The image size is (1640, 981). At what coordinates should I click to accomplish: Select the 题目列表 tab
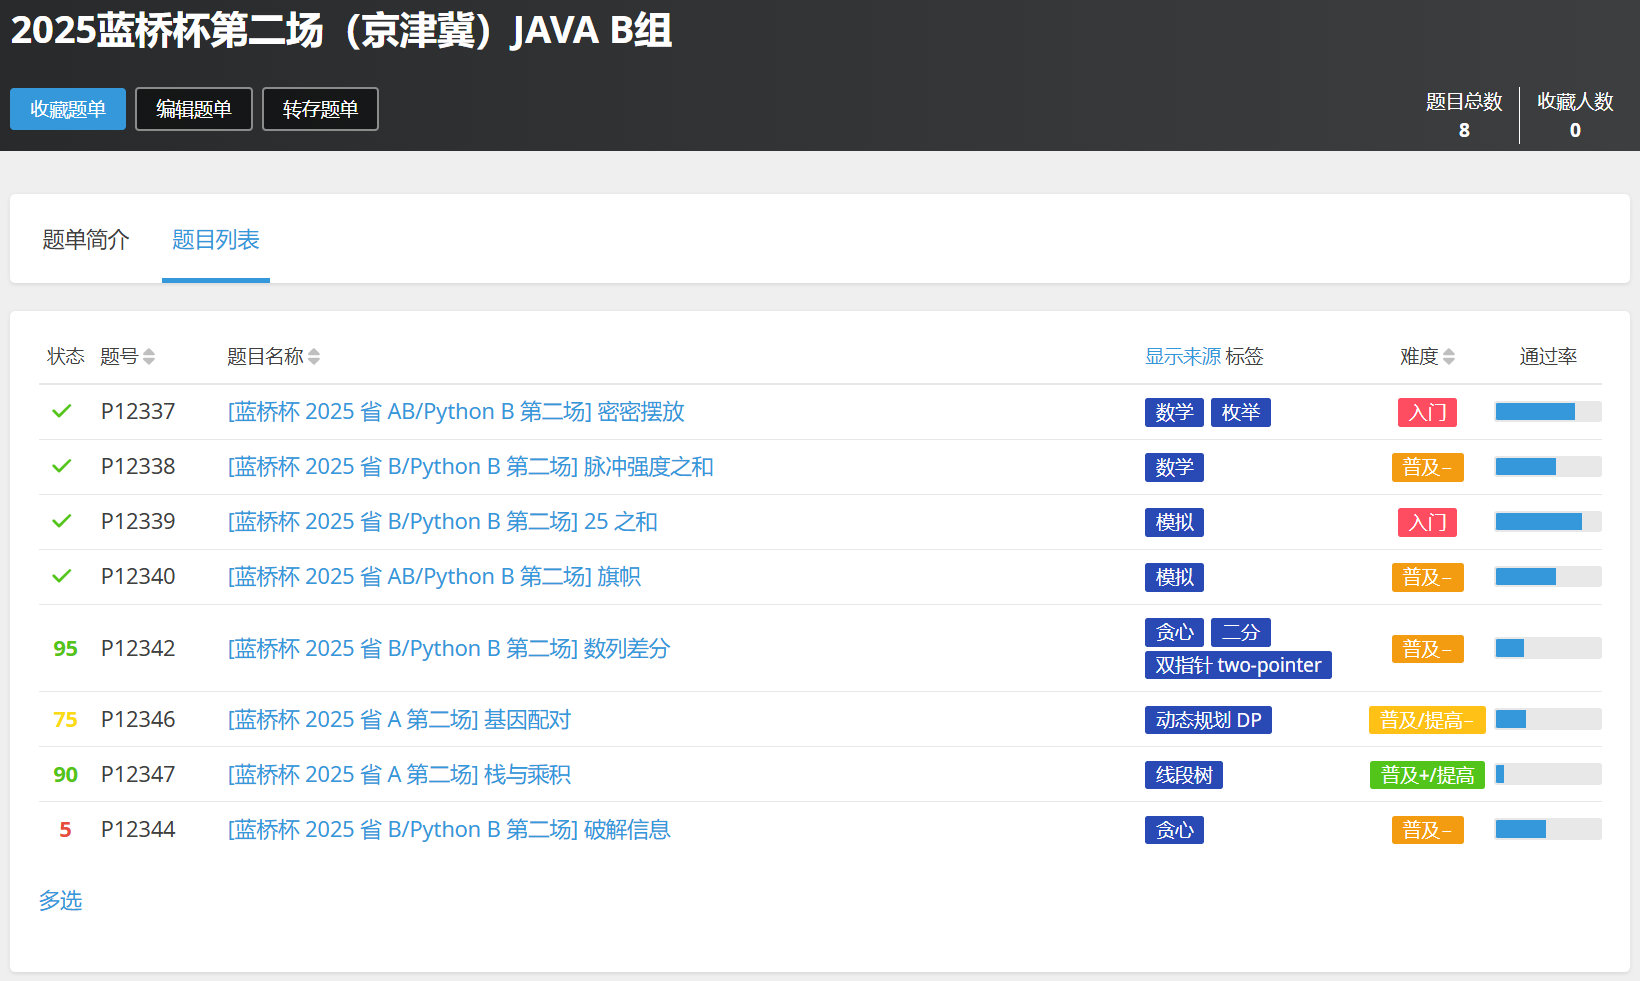pos(216,240)
